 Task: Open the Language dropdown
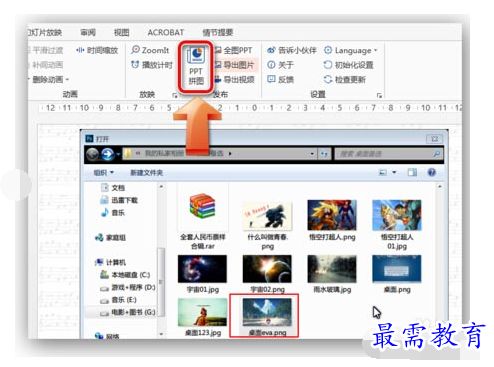coord(350,50)
